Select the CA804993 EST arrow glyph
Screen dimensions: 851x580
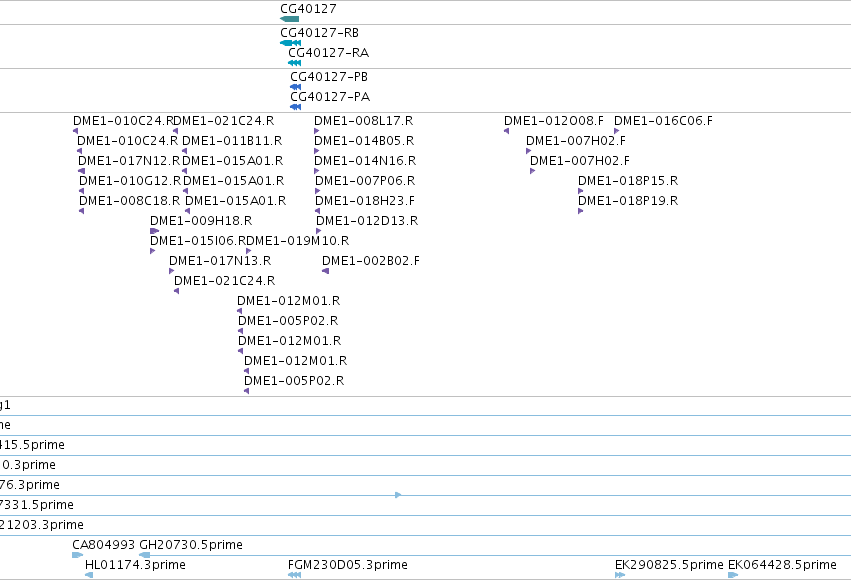click(x=78, y=555)
